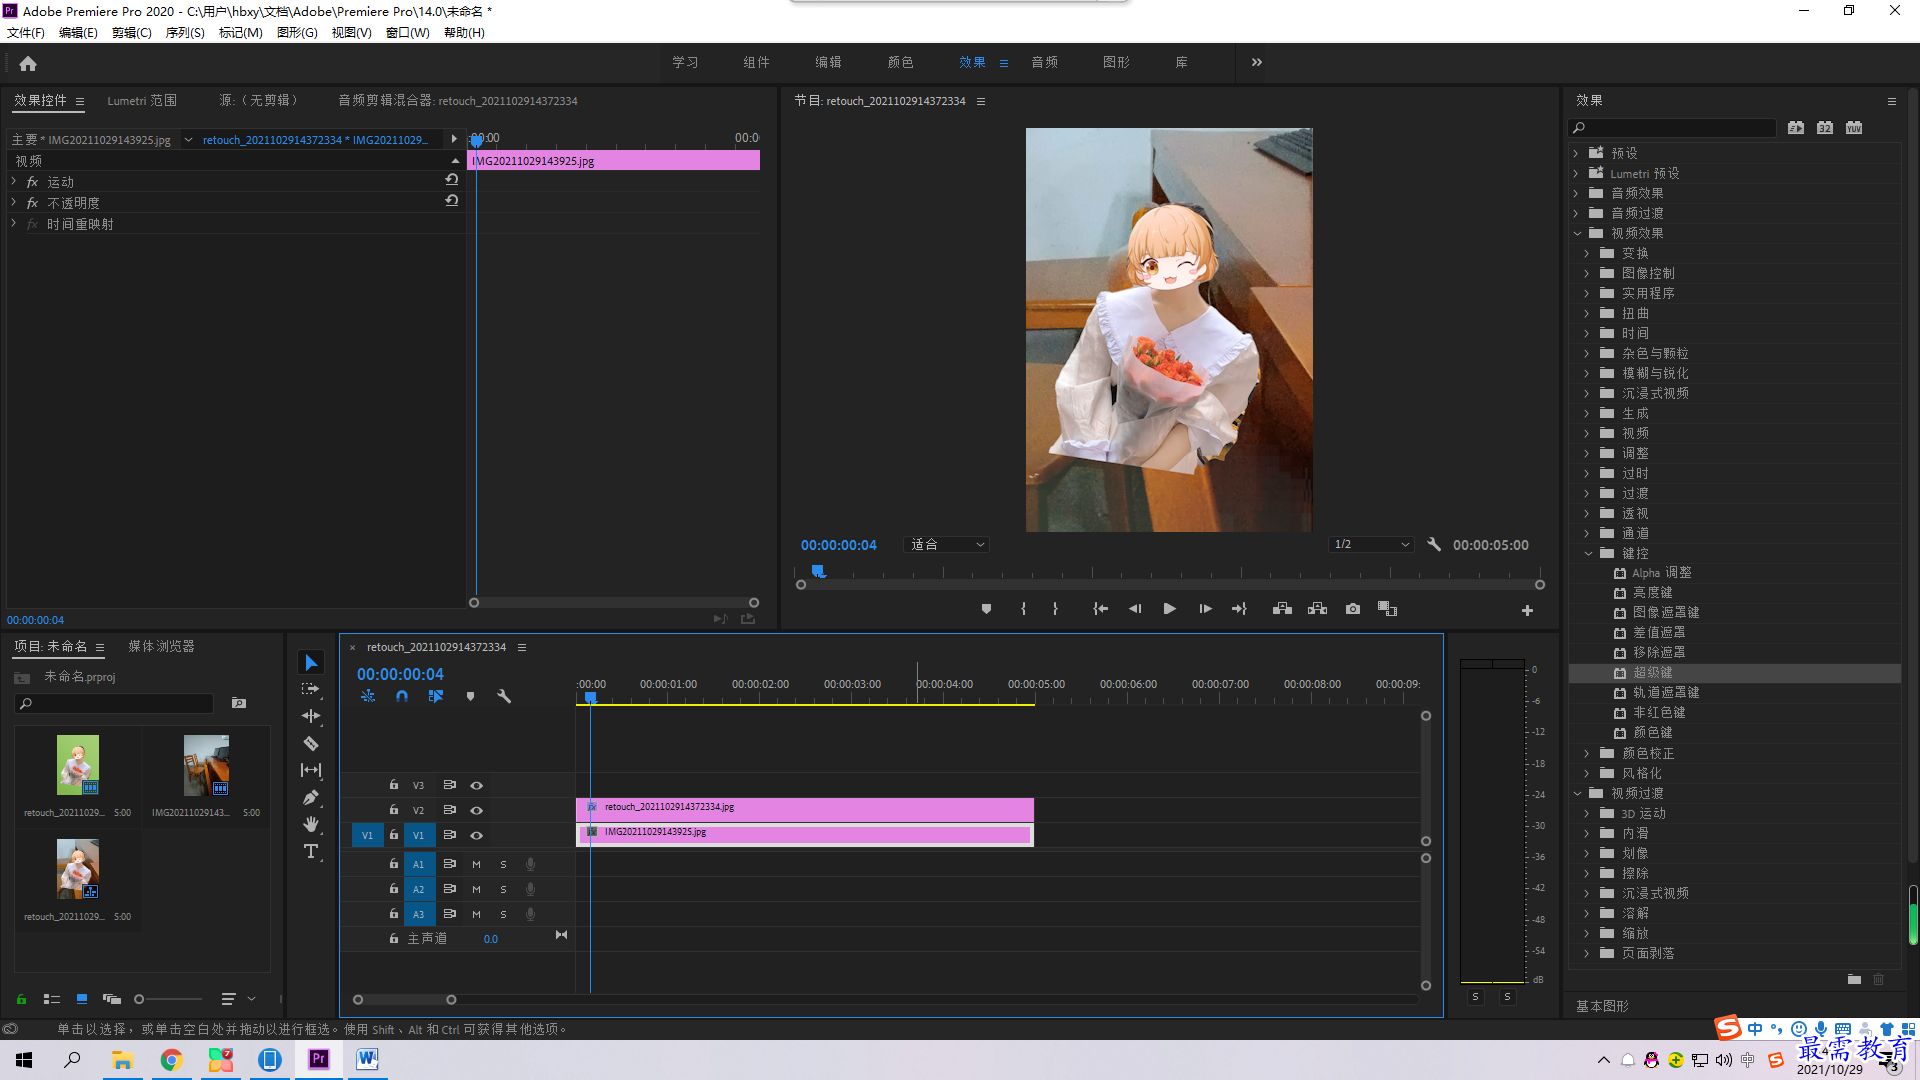Click 32-bit color effects filter icon
Image resolution: width=1920 pixels, height=1080 pixels.
1825,128
